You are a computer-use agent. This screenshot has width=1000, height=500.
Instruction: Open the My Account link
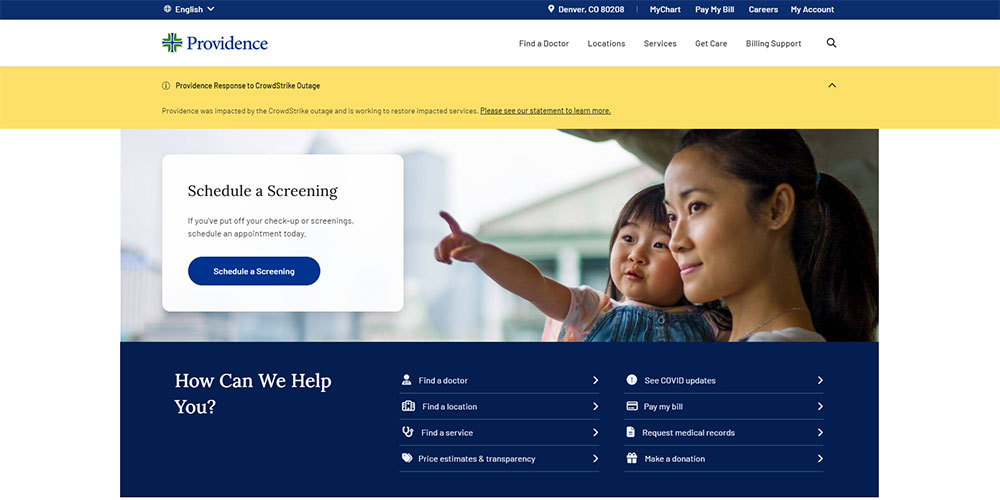click(812, 10)
